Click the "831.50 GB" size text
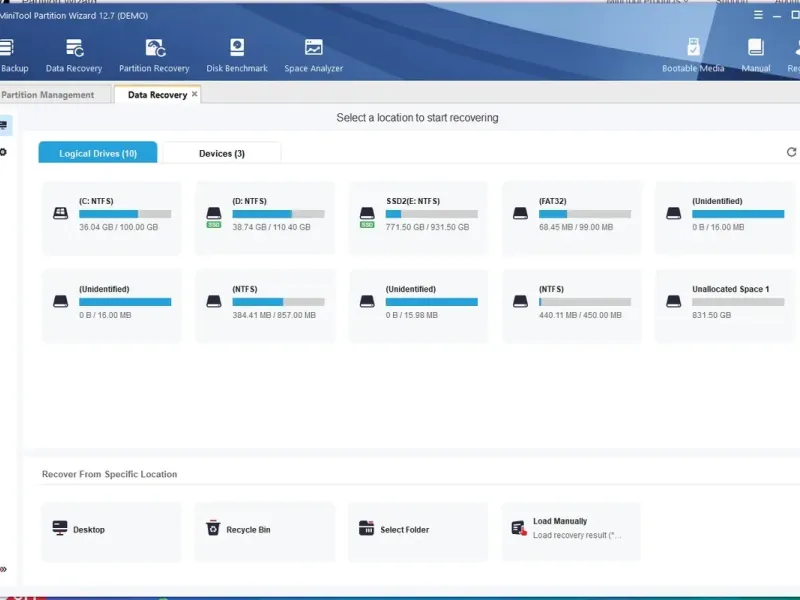800x600 pixels. tap(712, 315)
